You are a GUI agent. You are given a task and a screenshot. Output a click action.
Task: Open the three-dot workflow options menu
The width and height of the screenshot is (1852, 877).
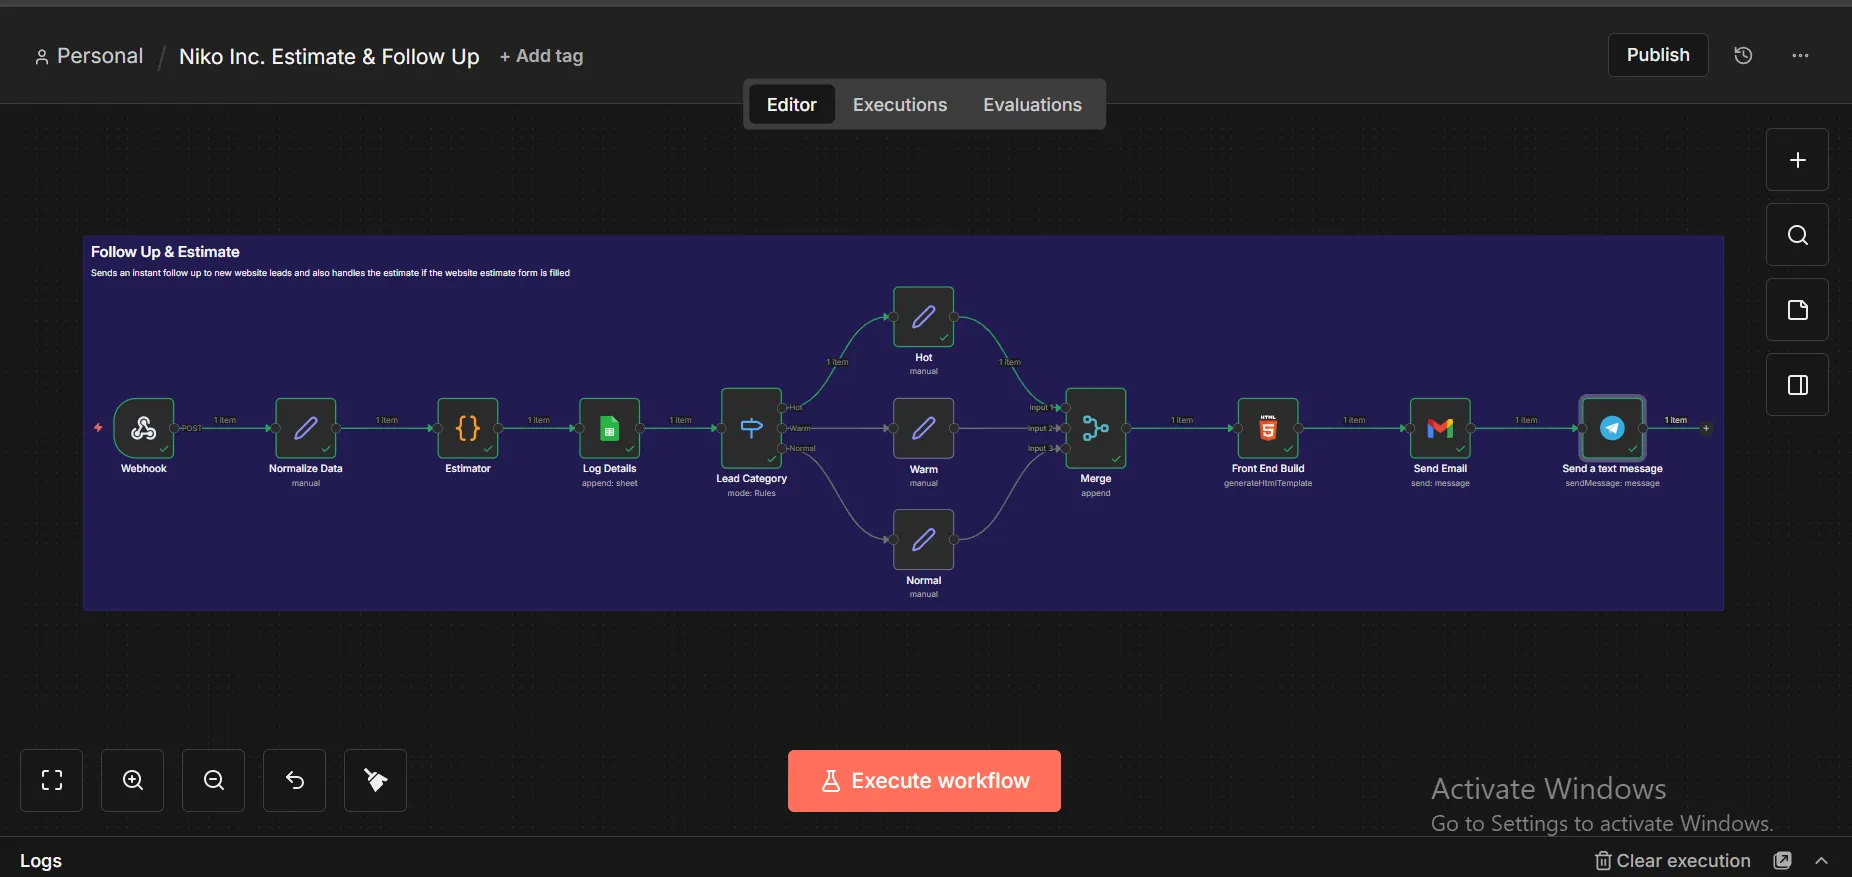coord(1800,55)
